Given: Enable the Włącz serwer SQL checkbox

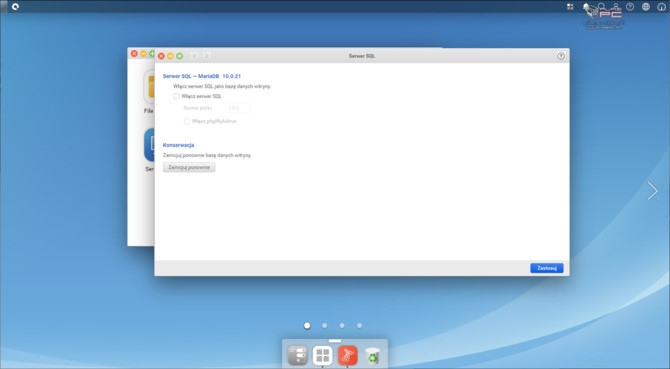Looking at the screenshot, I should (x=176, y=96).
